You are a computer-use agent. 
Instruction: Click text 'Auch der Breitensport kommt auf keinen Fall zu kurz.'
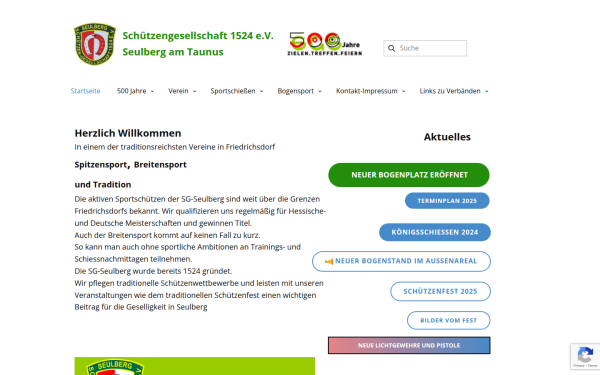[x=167, y=235]
